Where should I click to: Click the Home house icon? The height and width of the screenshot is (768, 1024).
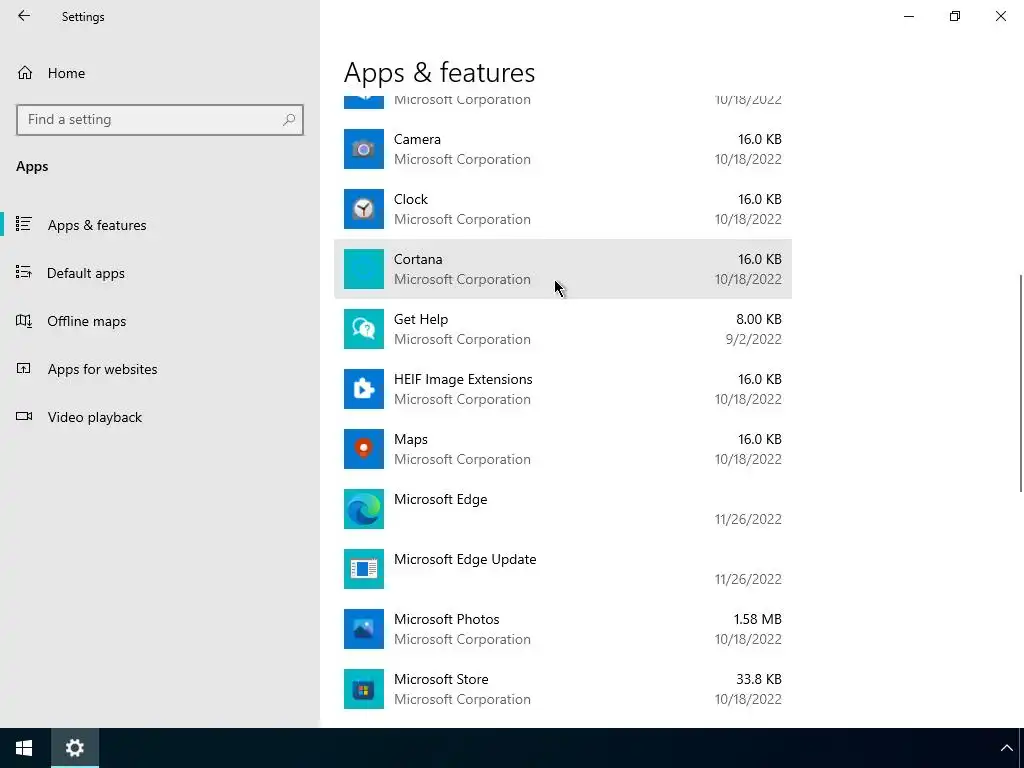coord(25,72)
